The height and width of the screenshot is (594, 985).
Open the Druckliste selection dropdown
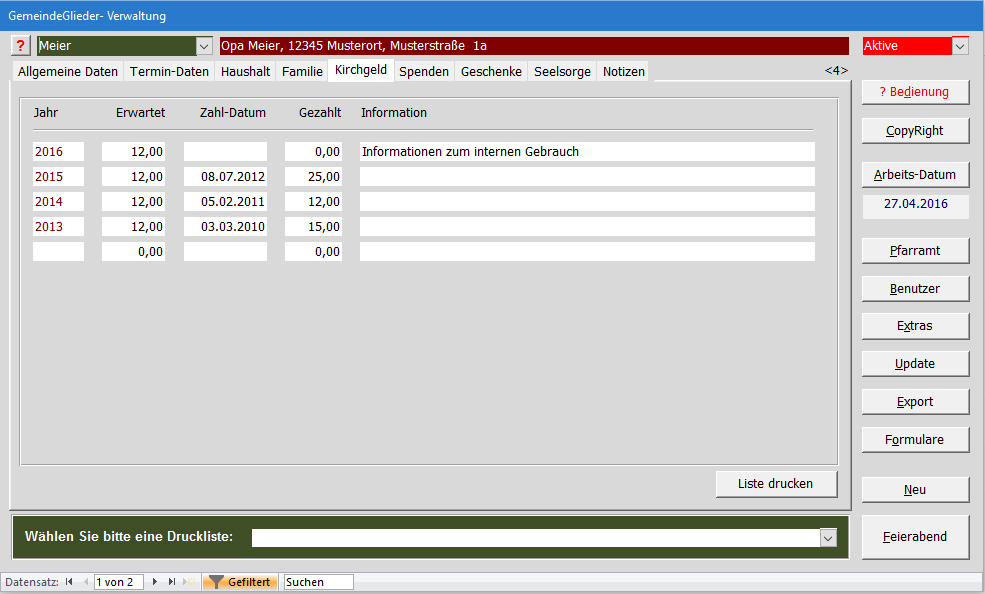[x=828, y=538]
